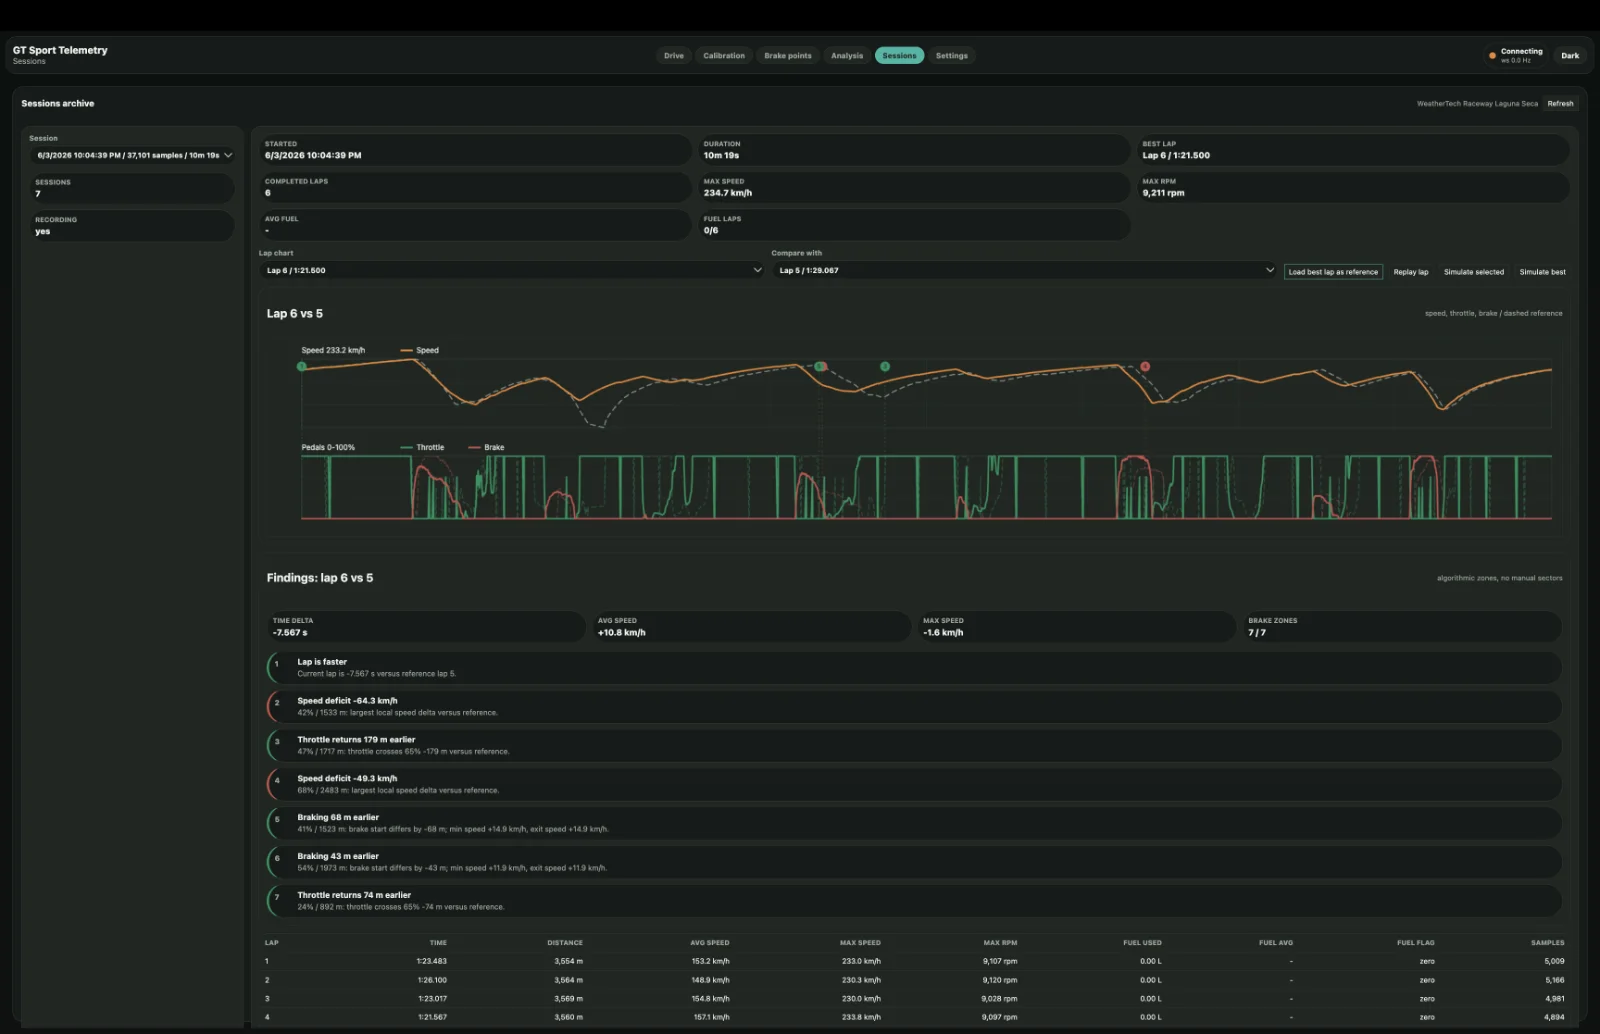The height and width of the screenshot is (1034, 1600).
Task: Click Refresh in Sessions archive
Action: point(1560,104)
